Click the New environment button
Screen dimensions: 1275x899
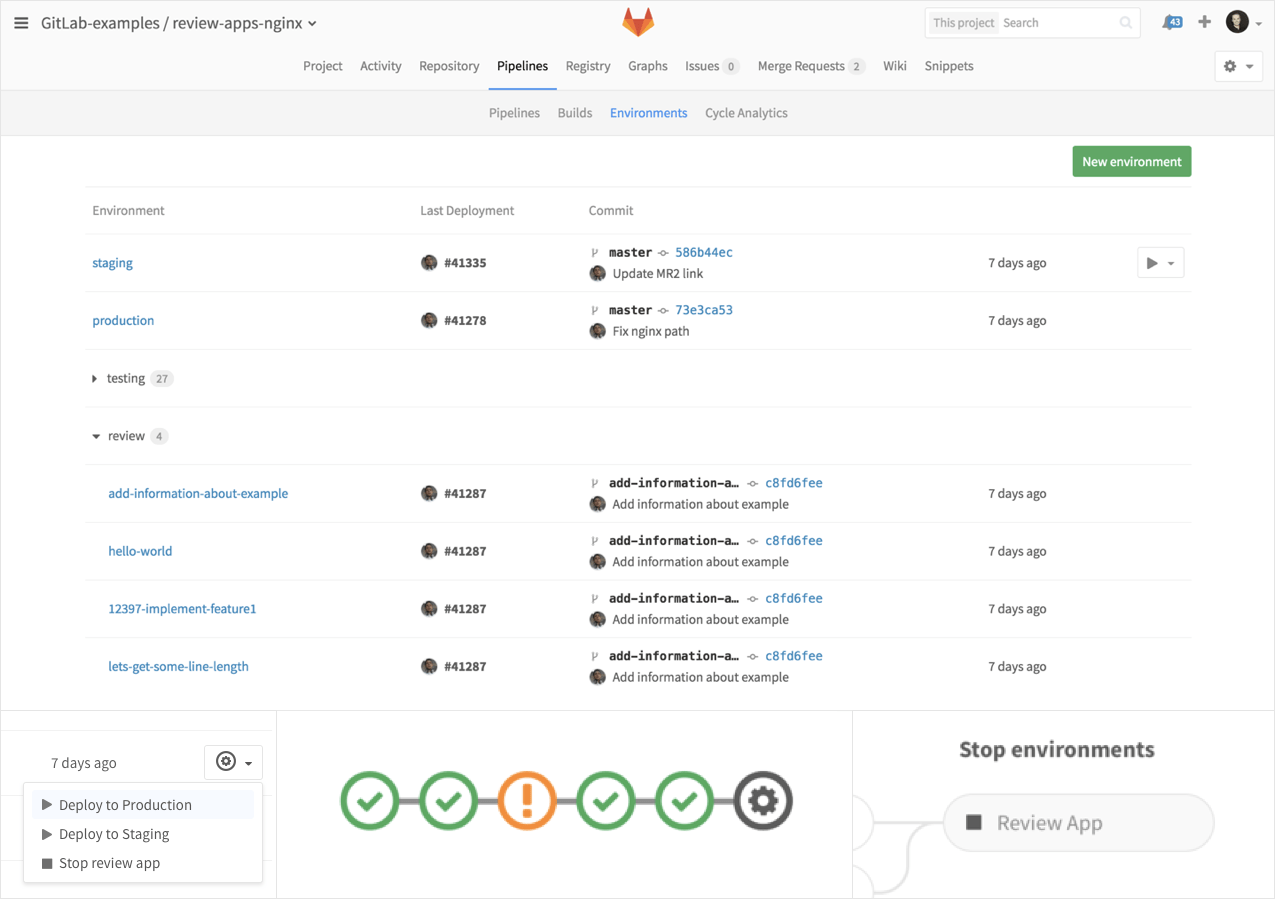click(1131, 161)
